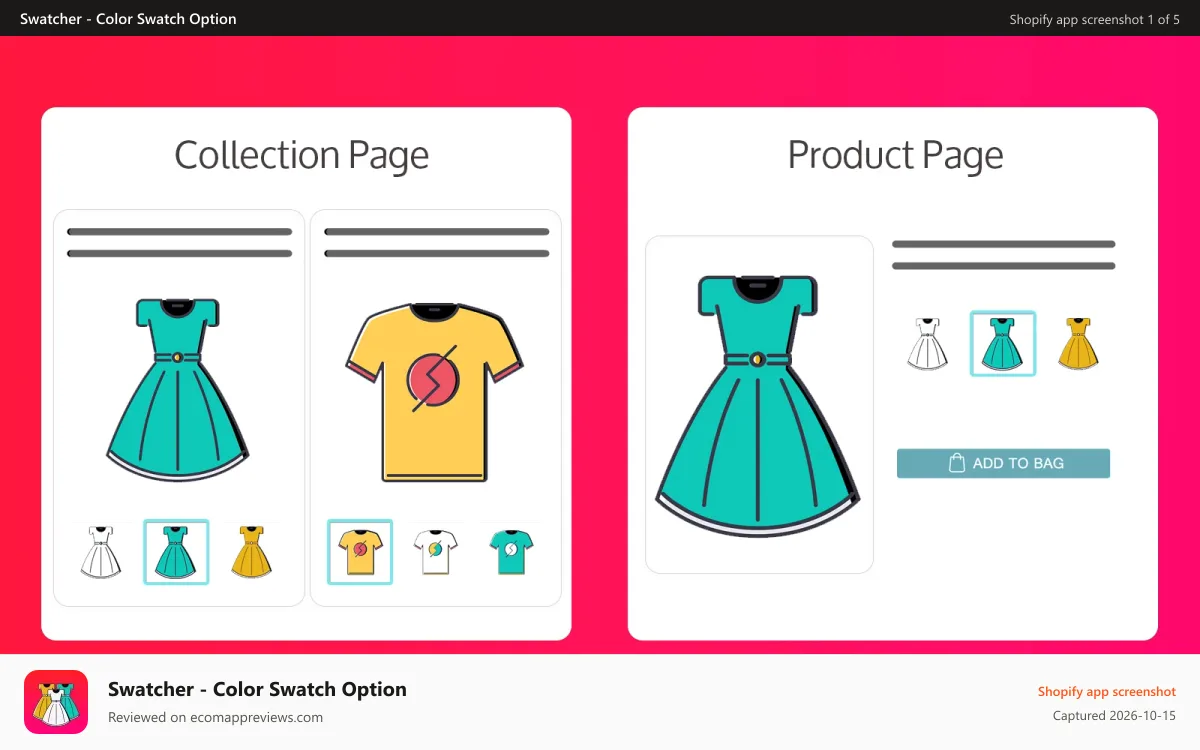The image size is (1200, 750).
Task: Click the Product Page heading
Action: (x=895, y=156)
